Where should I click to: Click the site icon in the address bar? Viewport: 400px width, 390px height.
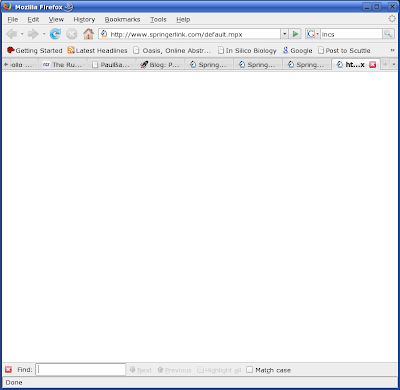[x=104, y=34]
